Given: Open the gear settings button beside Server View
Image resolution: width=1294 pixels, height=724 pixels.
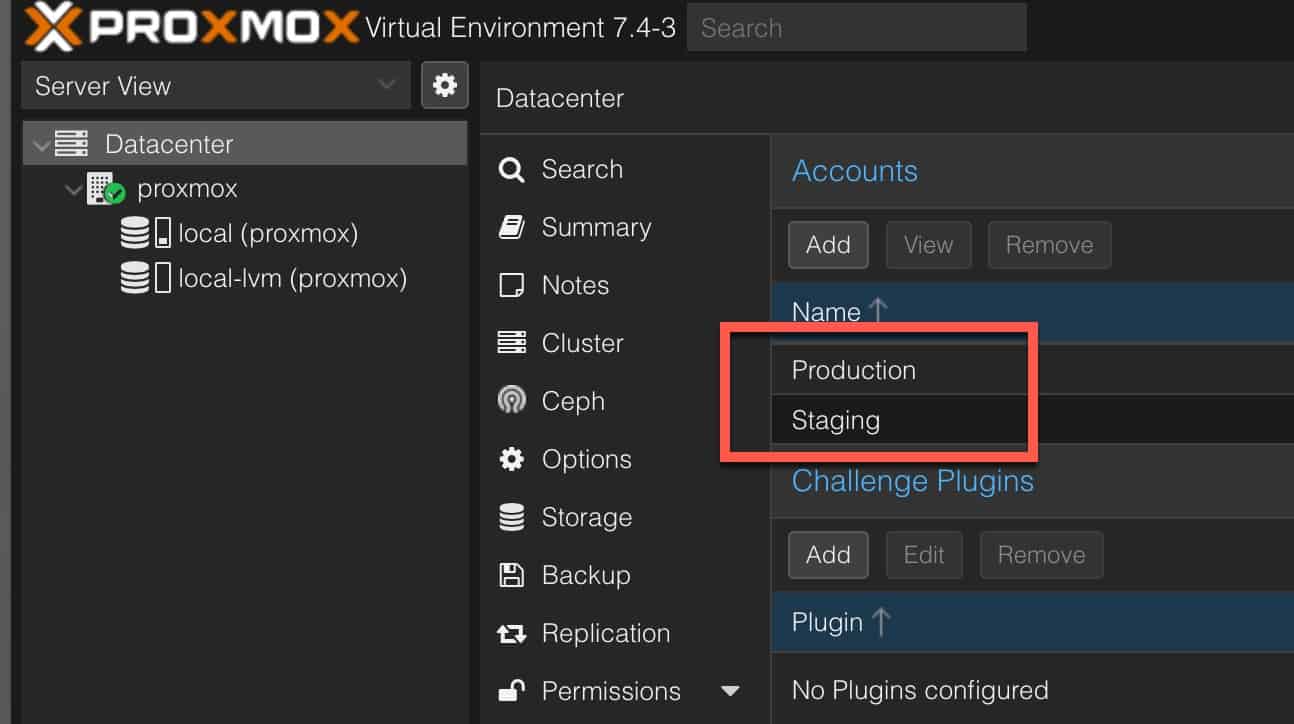Looking at the screenshot, I should [445, 84].
